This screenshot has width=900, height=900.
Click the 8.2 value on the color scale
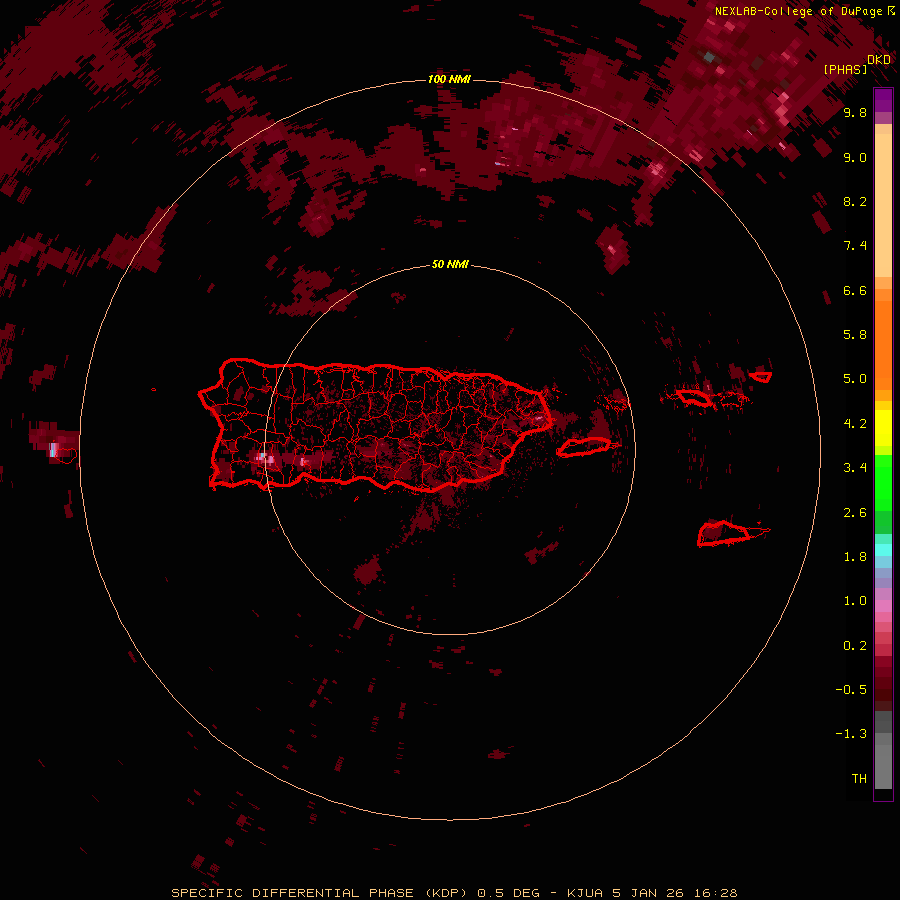pos(855,201)
